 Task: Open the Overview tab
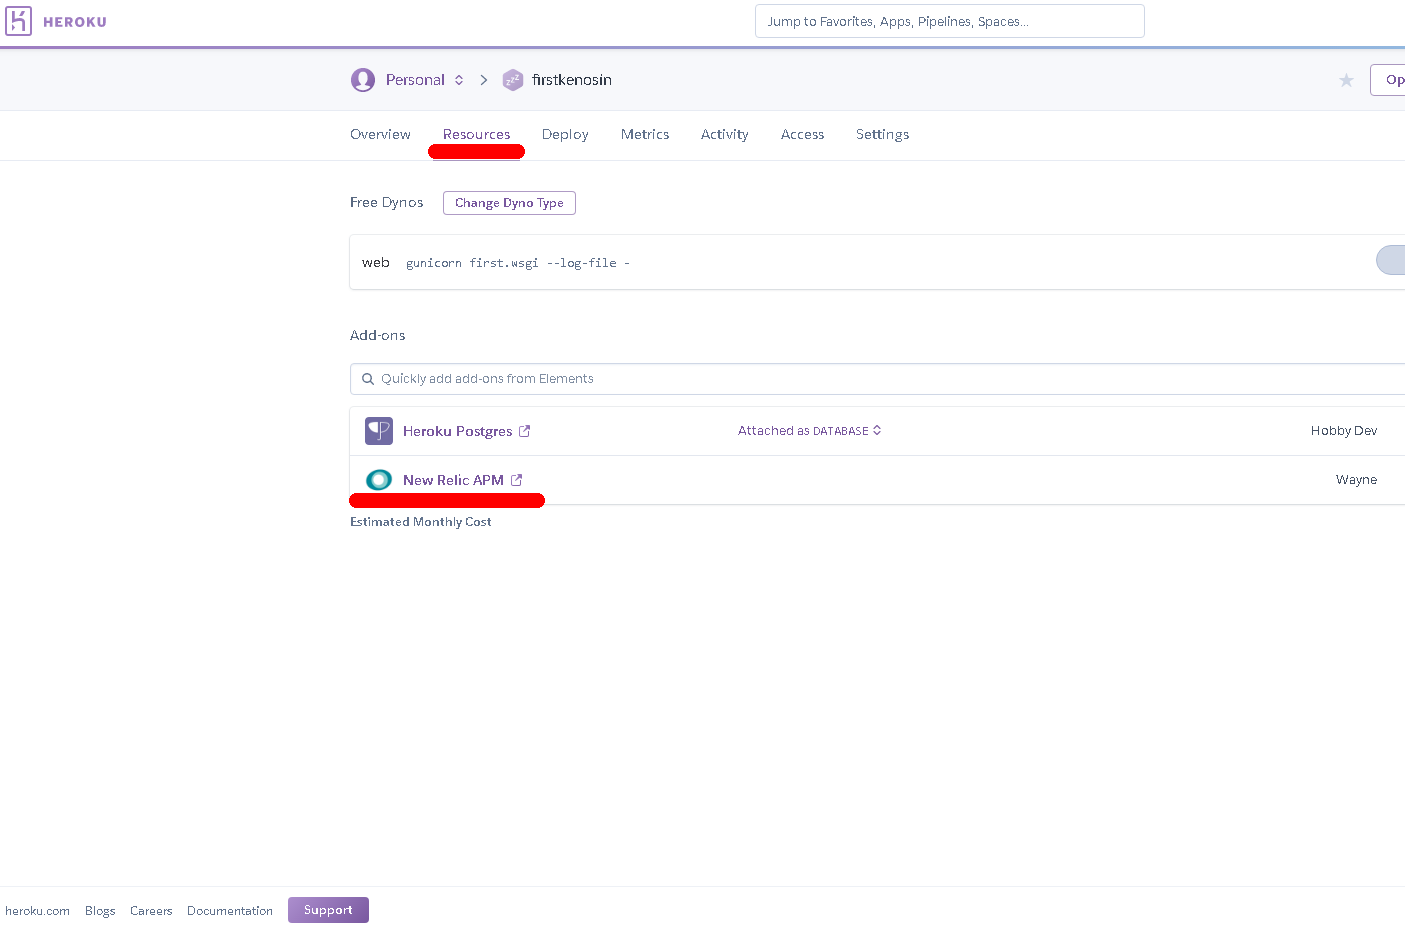380,134
